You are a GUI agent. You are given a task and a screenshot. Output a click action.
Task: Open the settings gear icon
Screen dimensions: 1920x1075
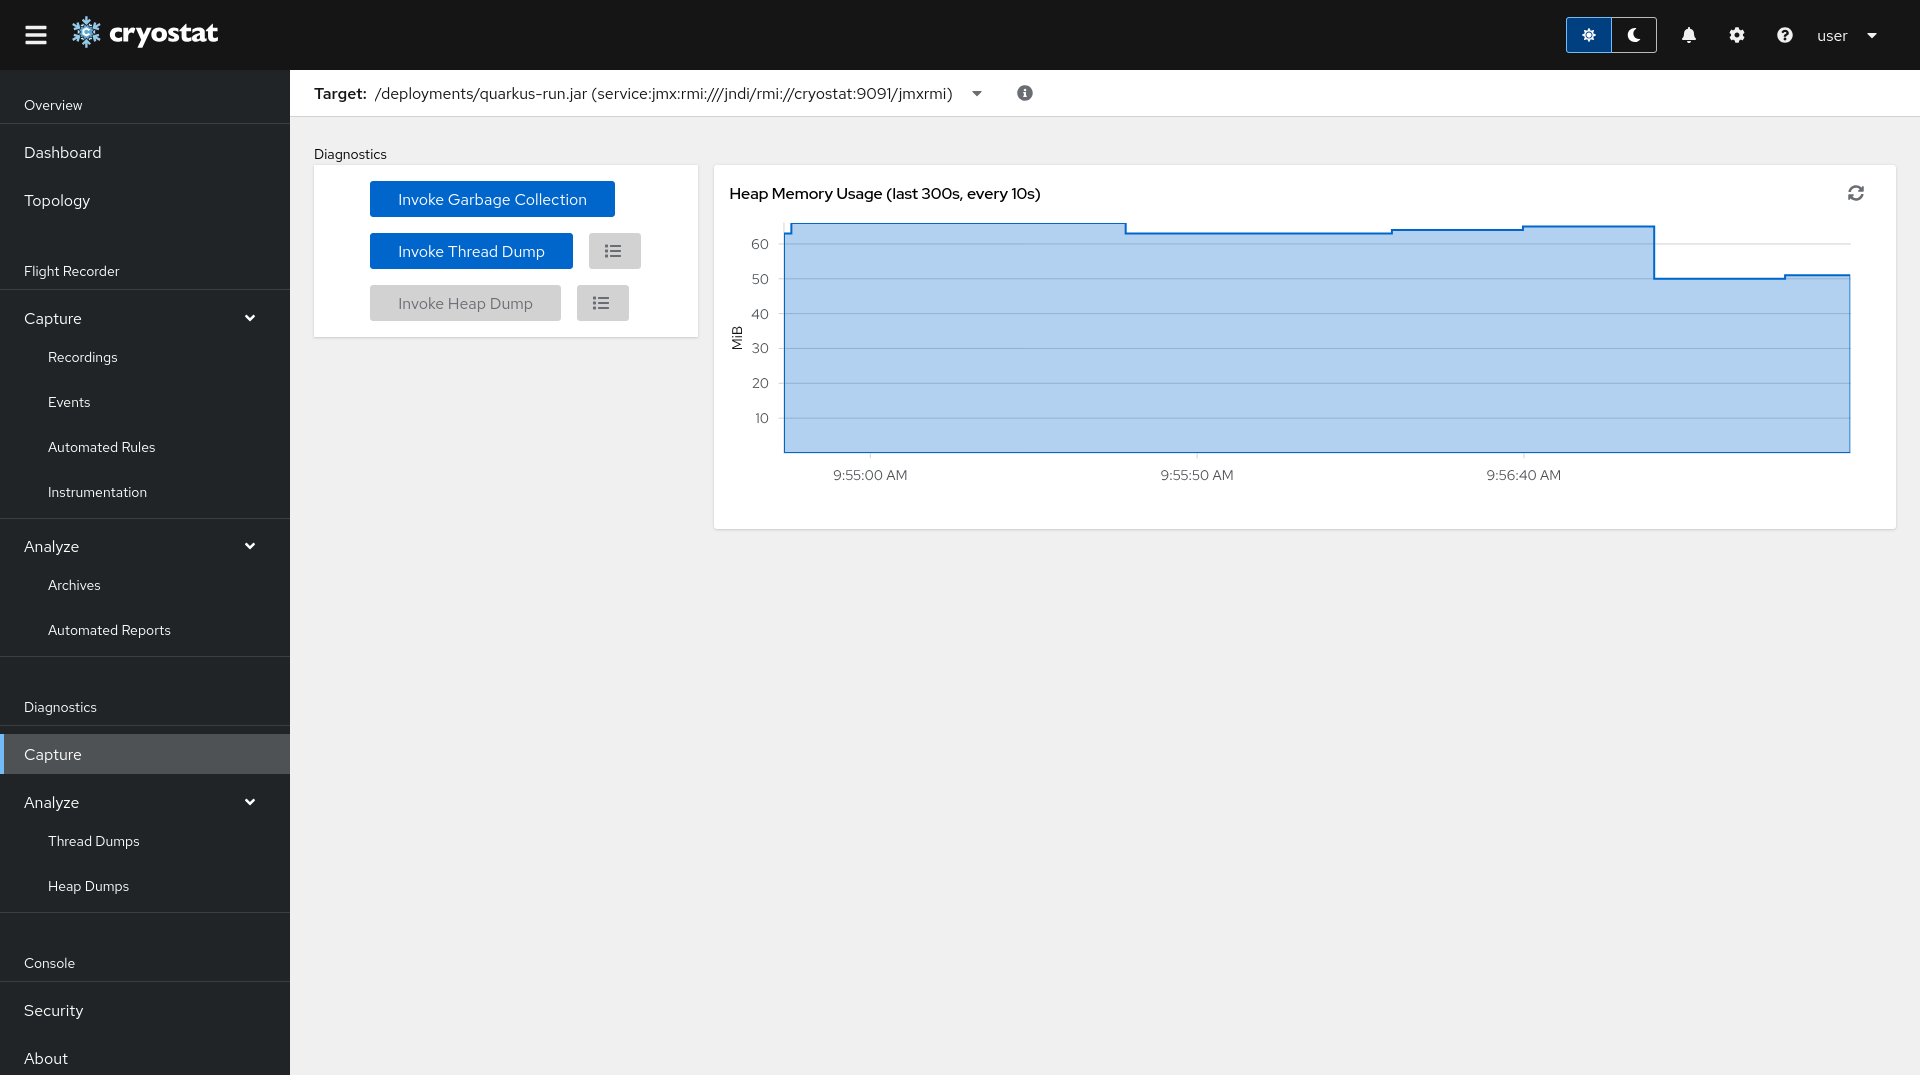coord(1737,35)
